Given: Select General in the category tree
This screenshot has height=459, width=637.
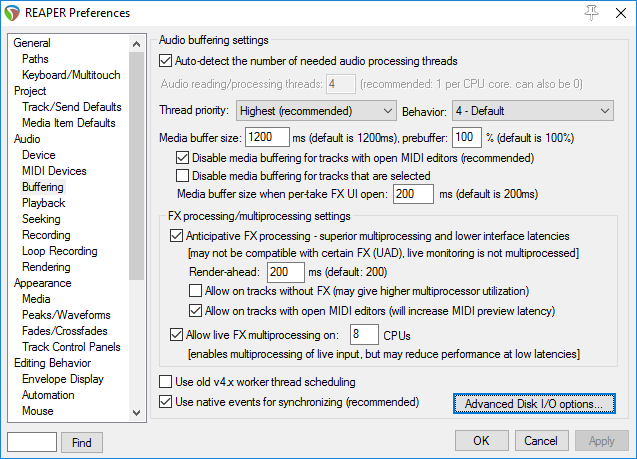Looking at the screenshot, I should [32, 43].
